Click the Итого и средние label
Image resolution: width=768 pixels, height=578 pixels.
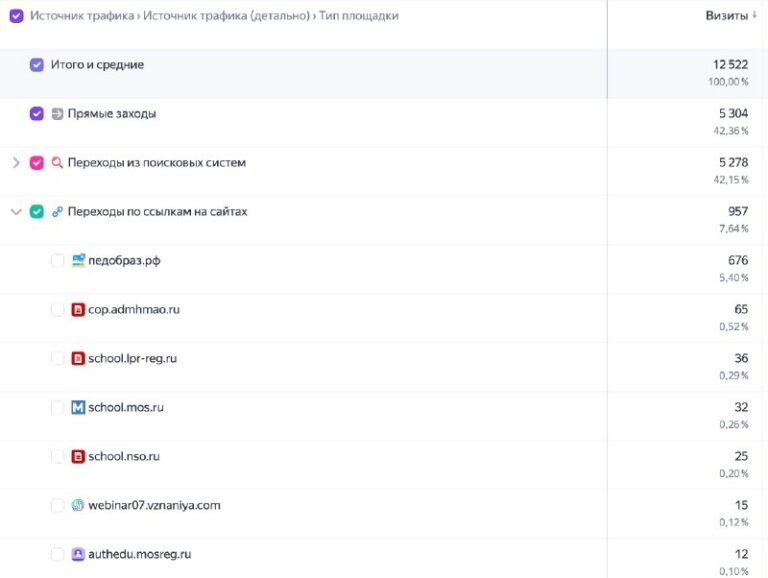[x=97, y=65]
